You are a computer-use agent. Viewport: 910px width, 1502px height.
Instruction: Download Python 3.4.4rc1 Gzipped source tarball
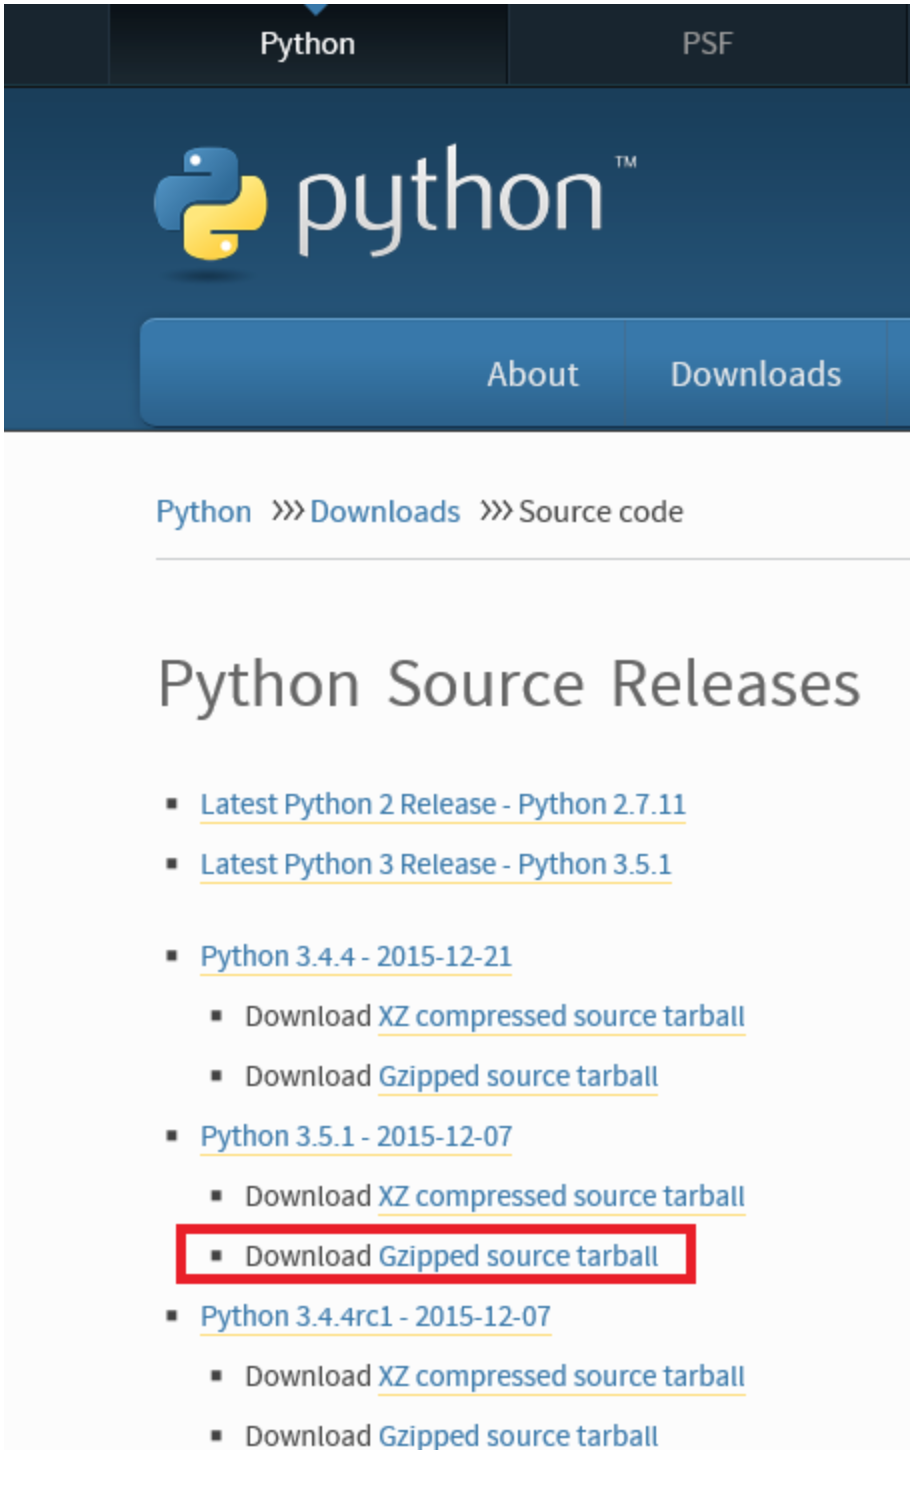518,1436
